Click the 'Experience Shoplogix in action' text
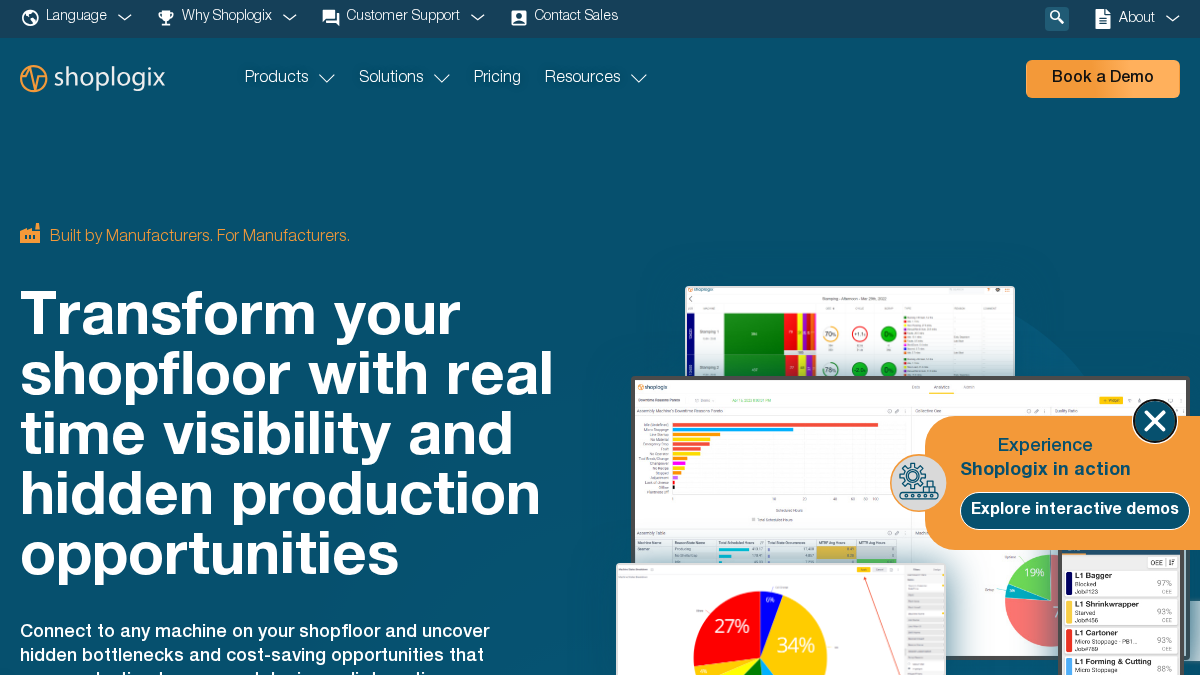This screenshot has width=1200, height=675. click(x=1045, y=457)
